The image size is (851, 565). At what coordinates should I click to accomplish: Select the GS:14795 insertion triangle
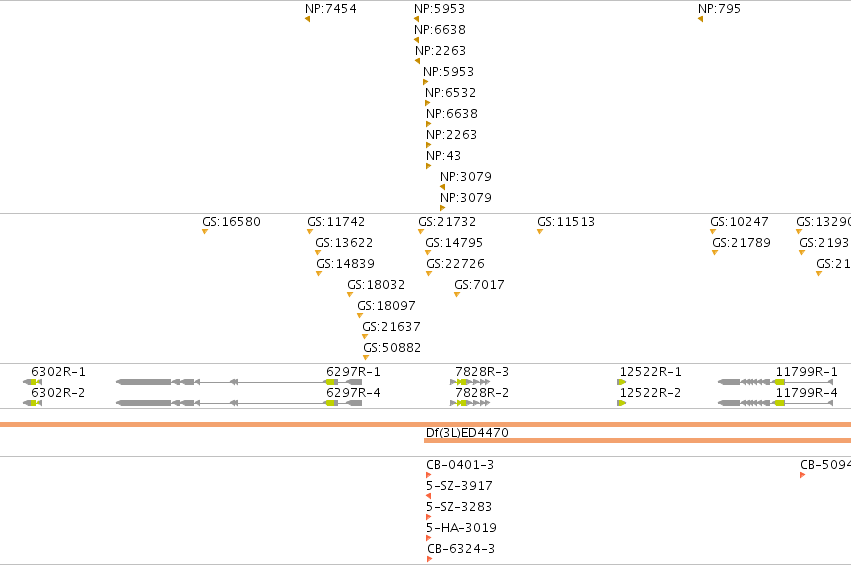pos(428,253)
